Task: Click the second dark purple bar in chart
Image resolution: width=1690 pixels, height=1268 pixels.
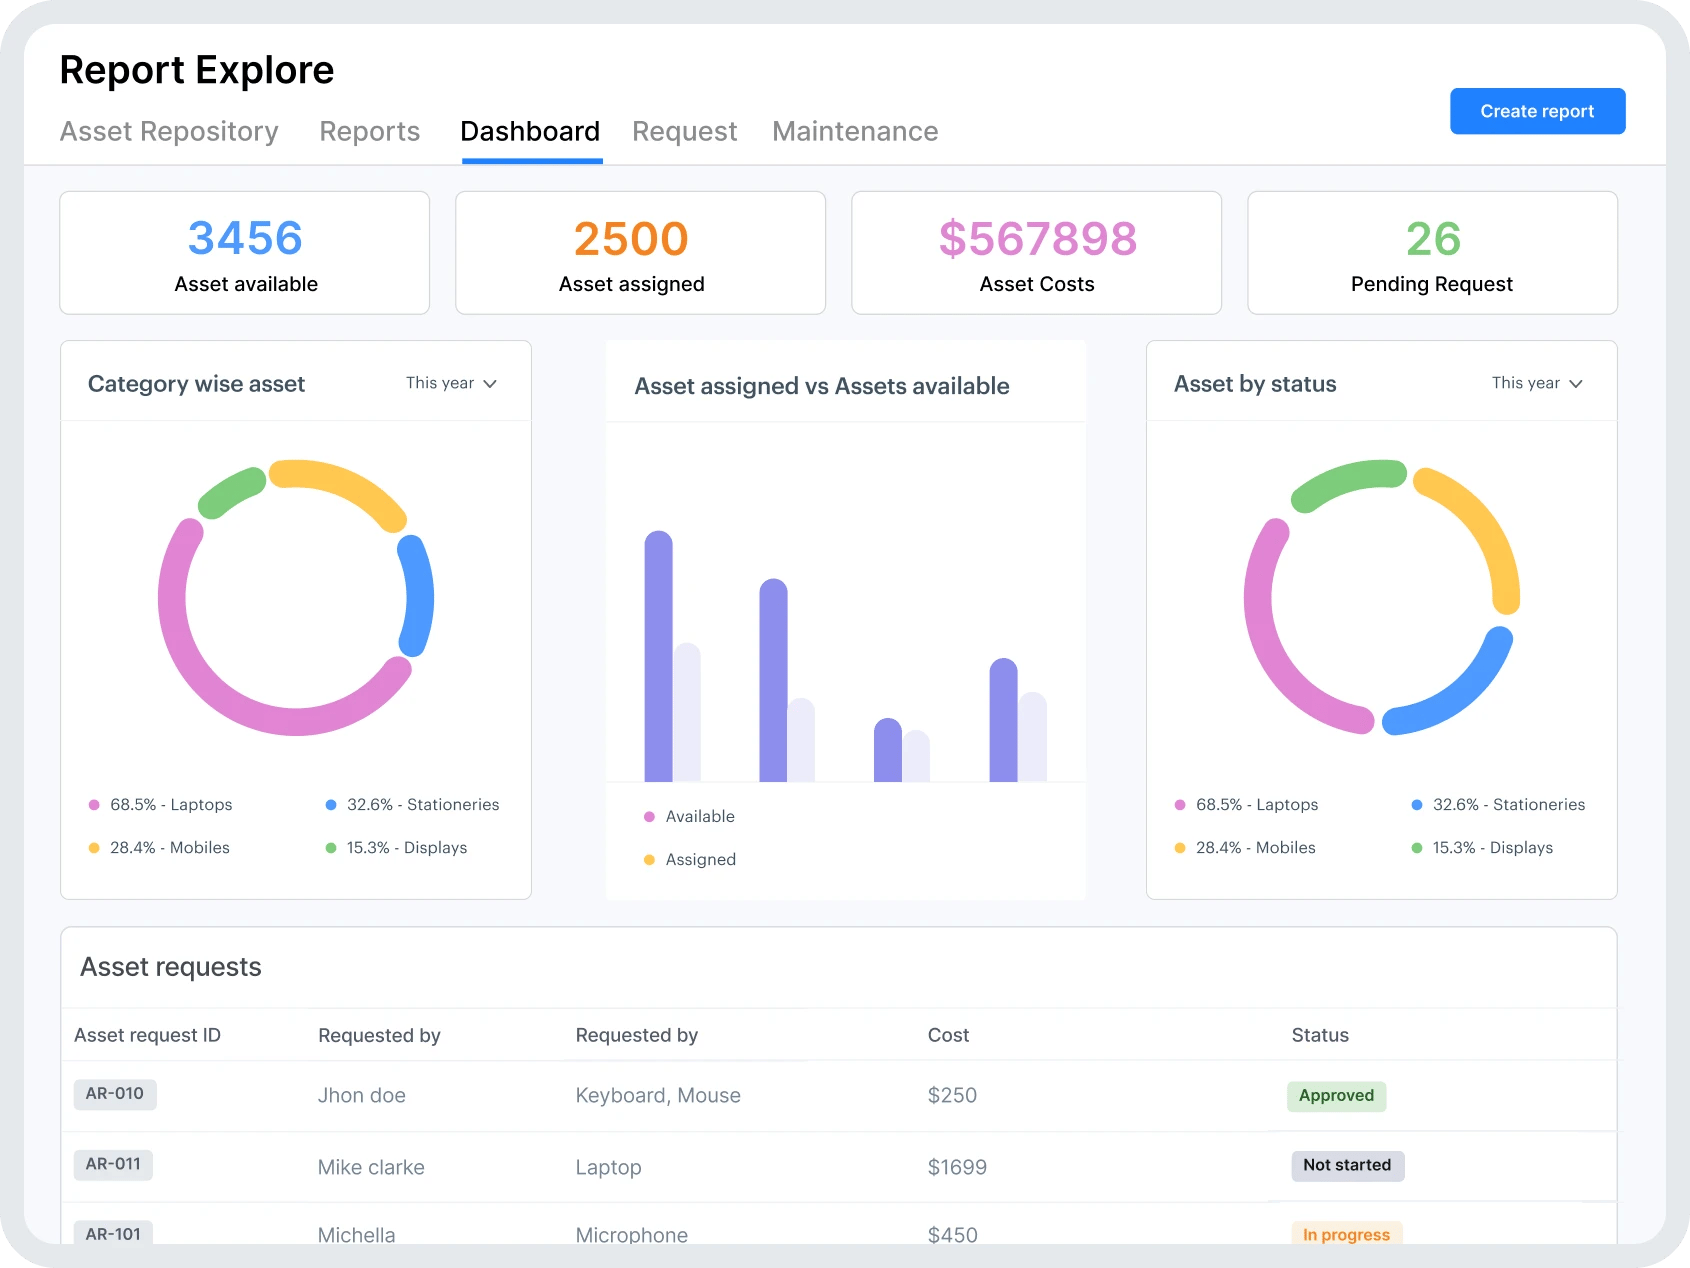Action: pos(773,680)
